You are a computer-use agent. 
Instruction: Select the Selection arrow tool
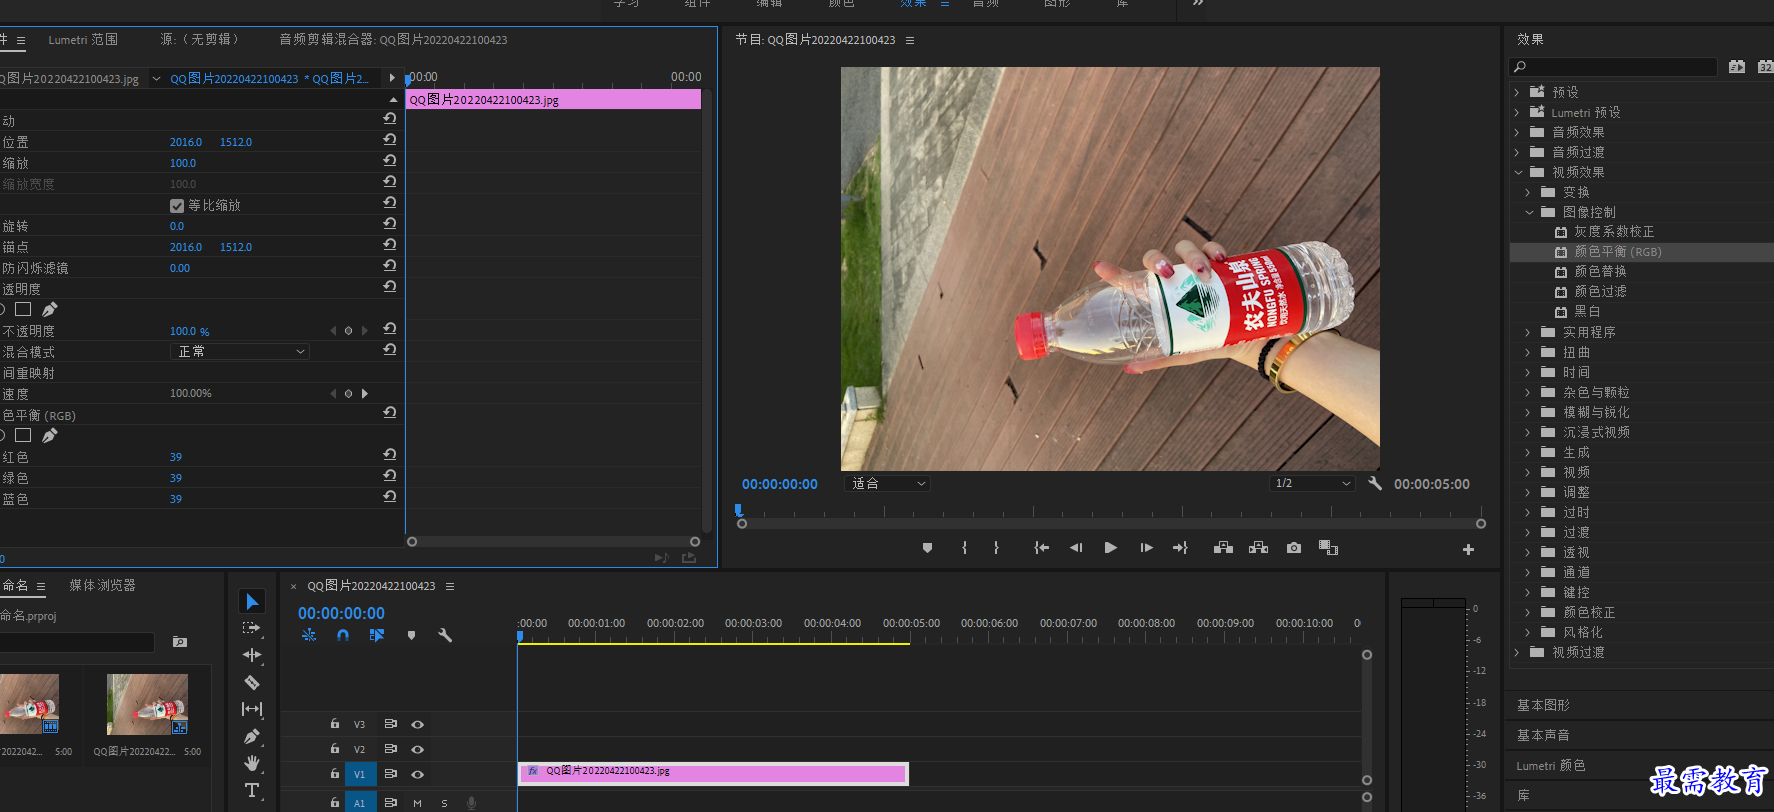pyautogui.click(x=252, y=601)
